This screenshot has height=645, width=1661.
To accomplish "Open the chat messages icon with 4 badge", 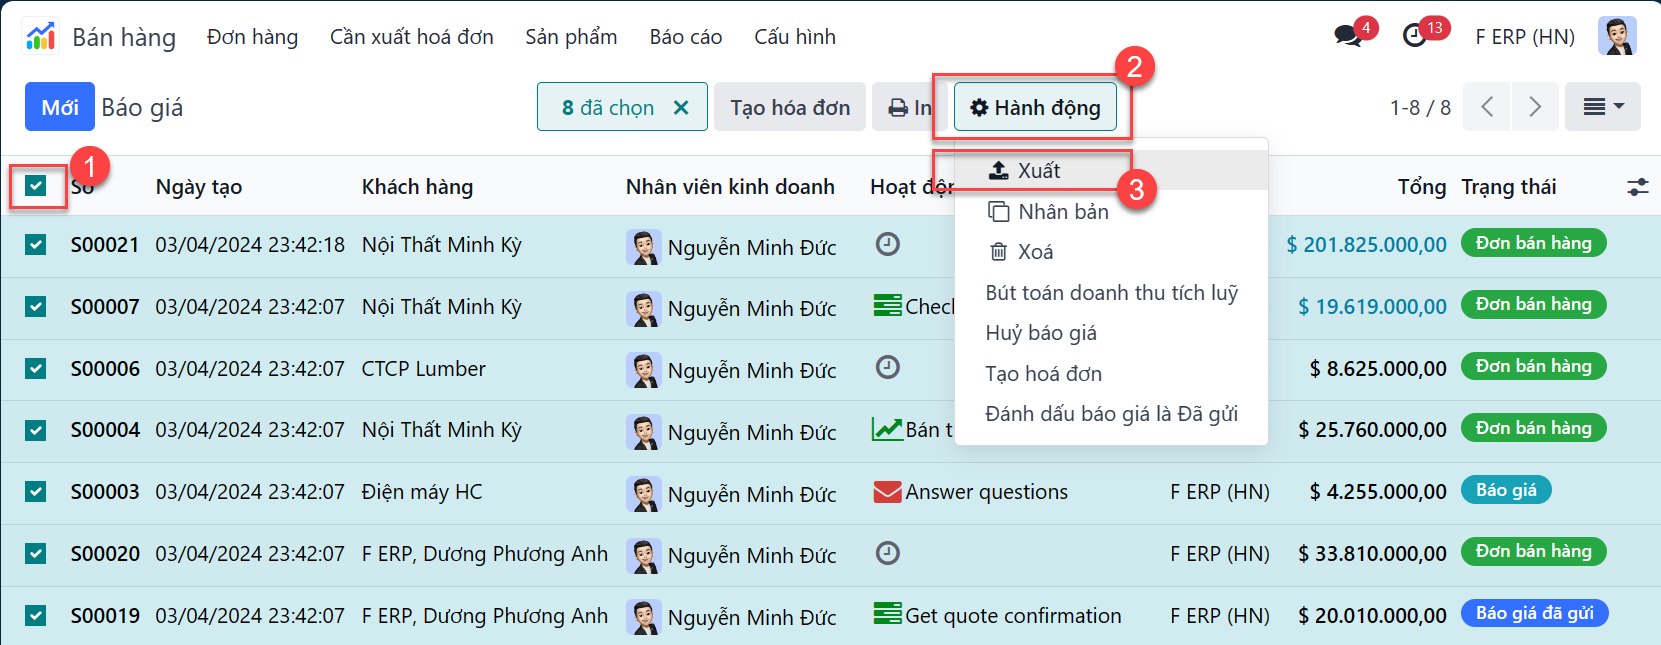I will 1348,36.
